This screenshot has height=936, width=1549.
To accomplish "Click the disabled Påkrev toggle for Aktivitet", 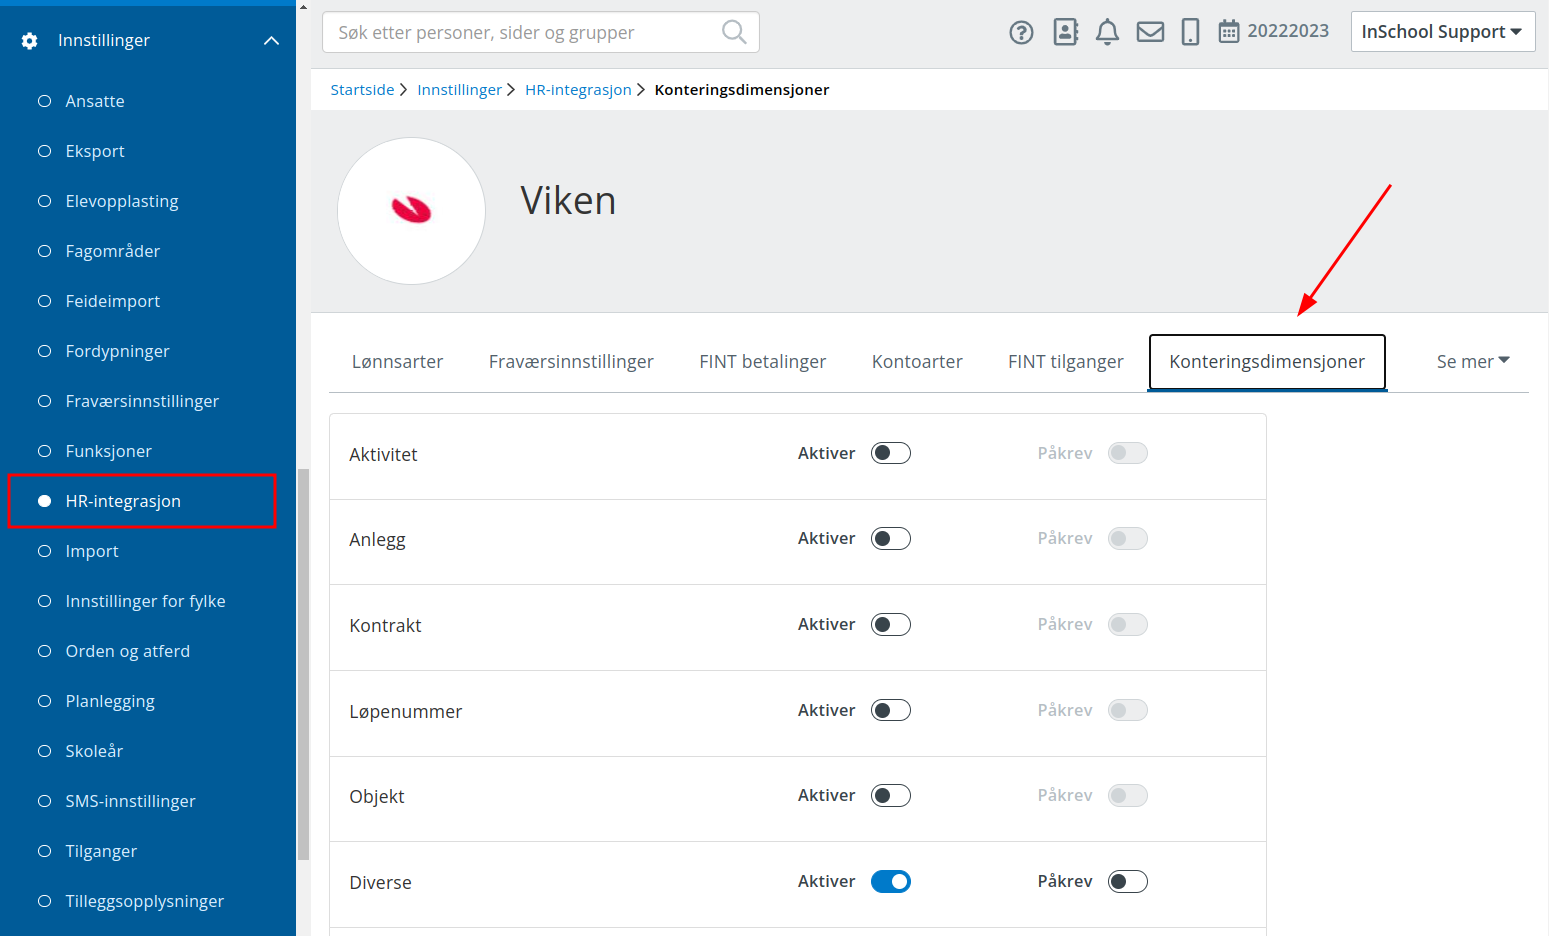I will click(1128, 453).
